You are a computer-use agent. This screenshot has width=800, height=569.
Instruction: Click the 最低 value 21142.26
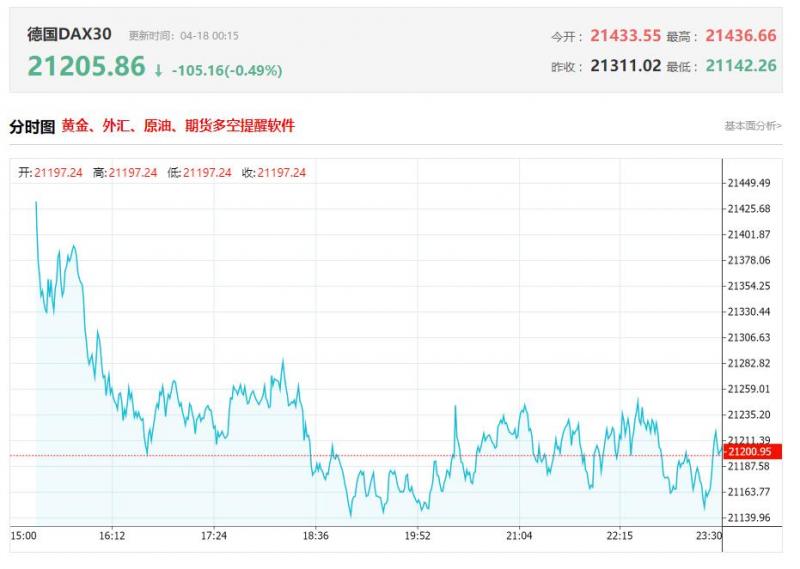tap(740, 65)
